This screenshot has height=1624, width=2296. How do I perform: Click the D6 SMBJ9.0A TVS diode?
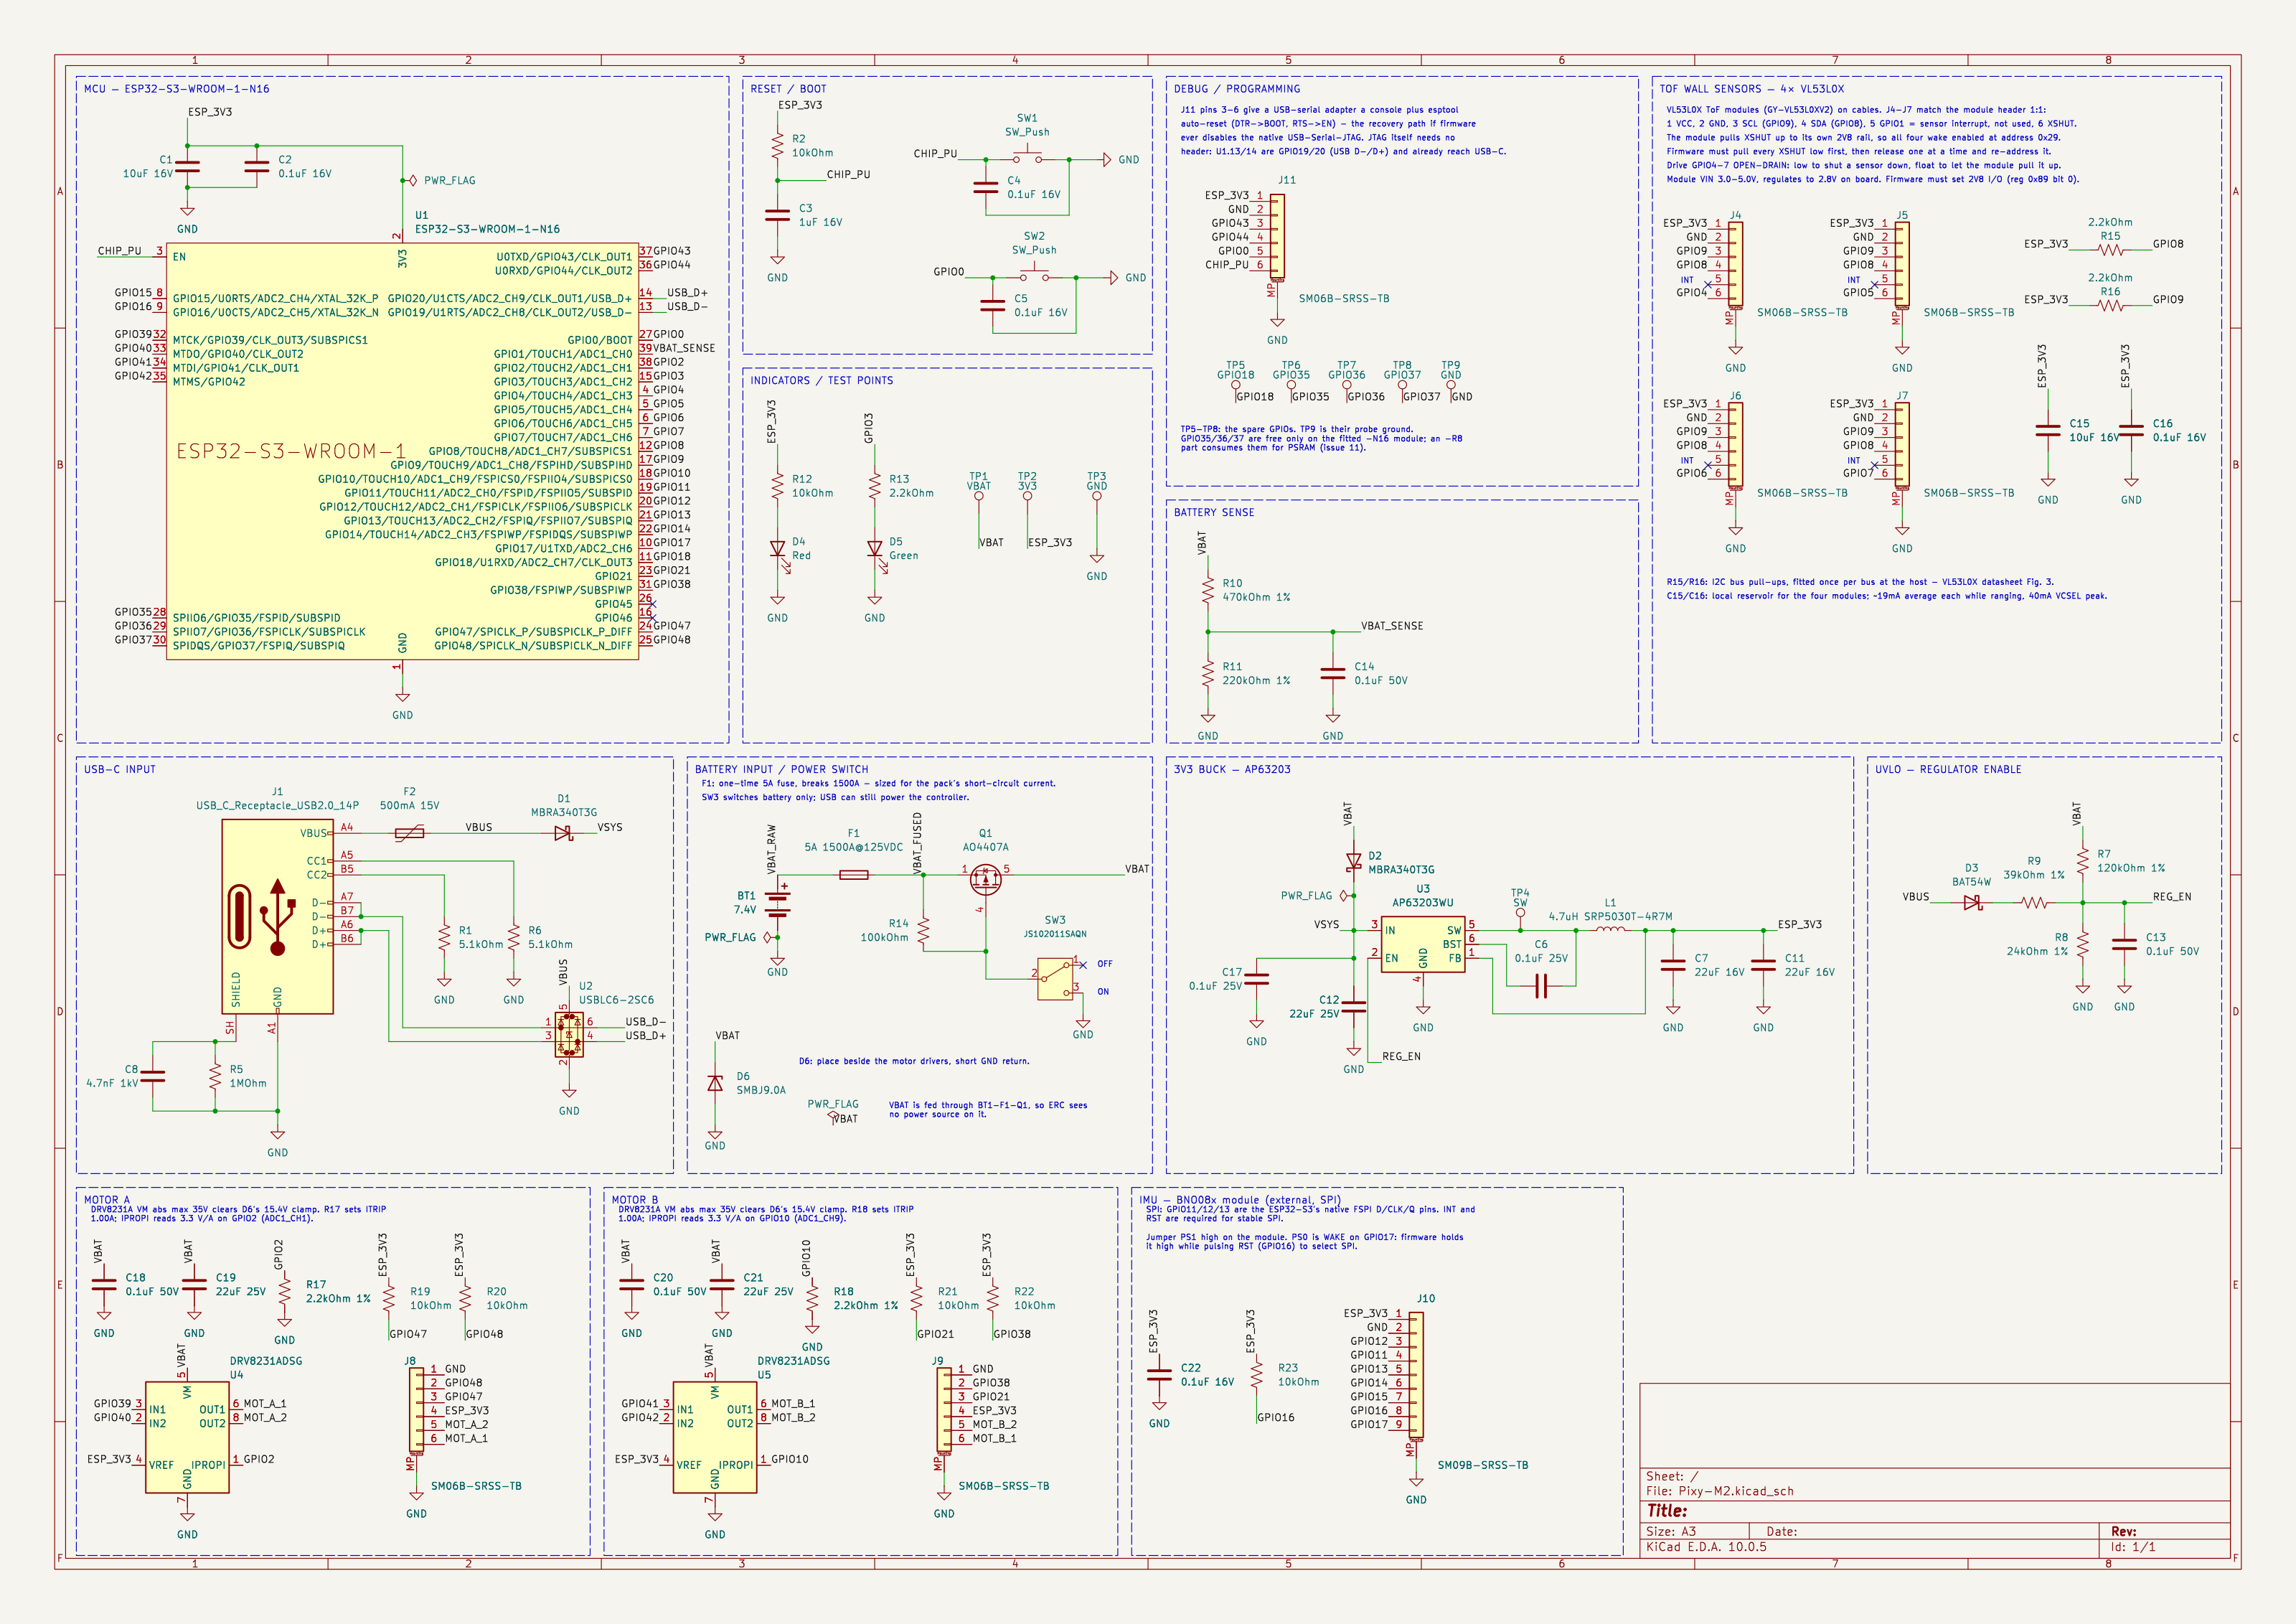click(x=715, y=1083)
